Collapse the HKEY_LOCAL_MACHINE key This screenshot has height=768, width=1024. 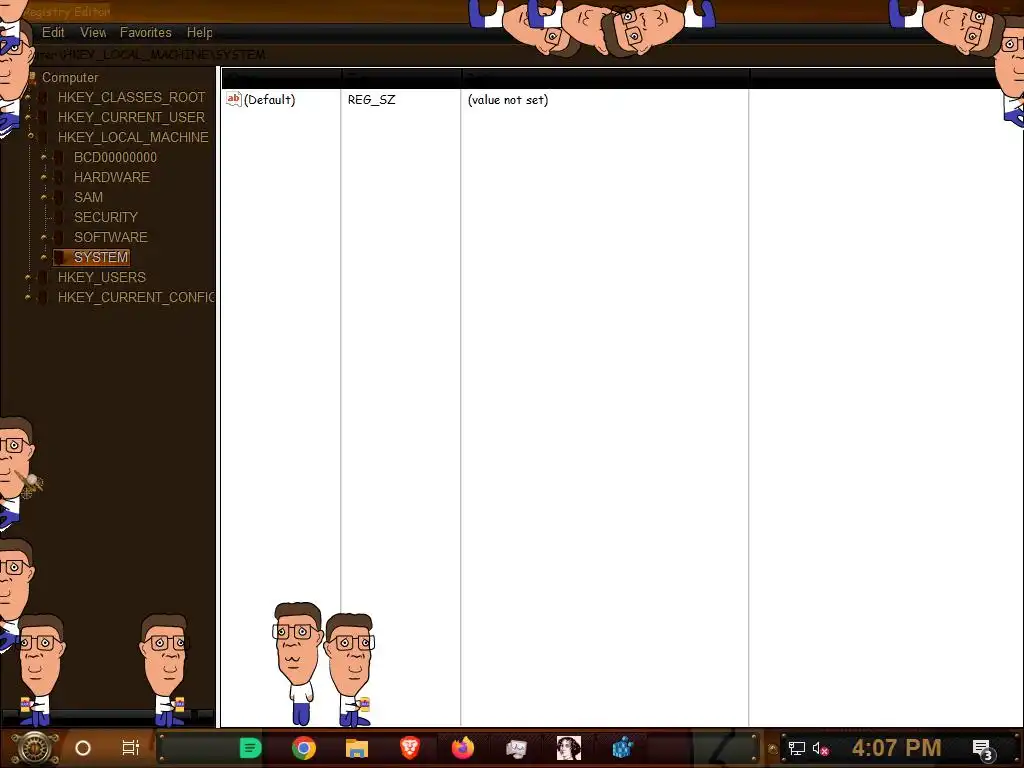[x=30, y=136]
